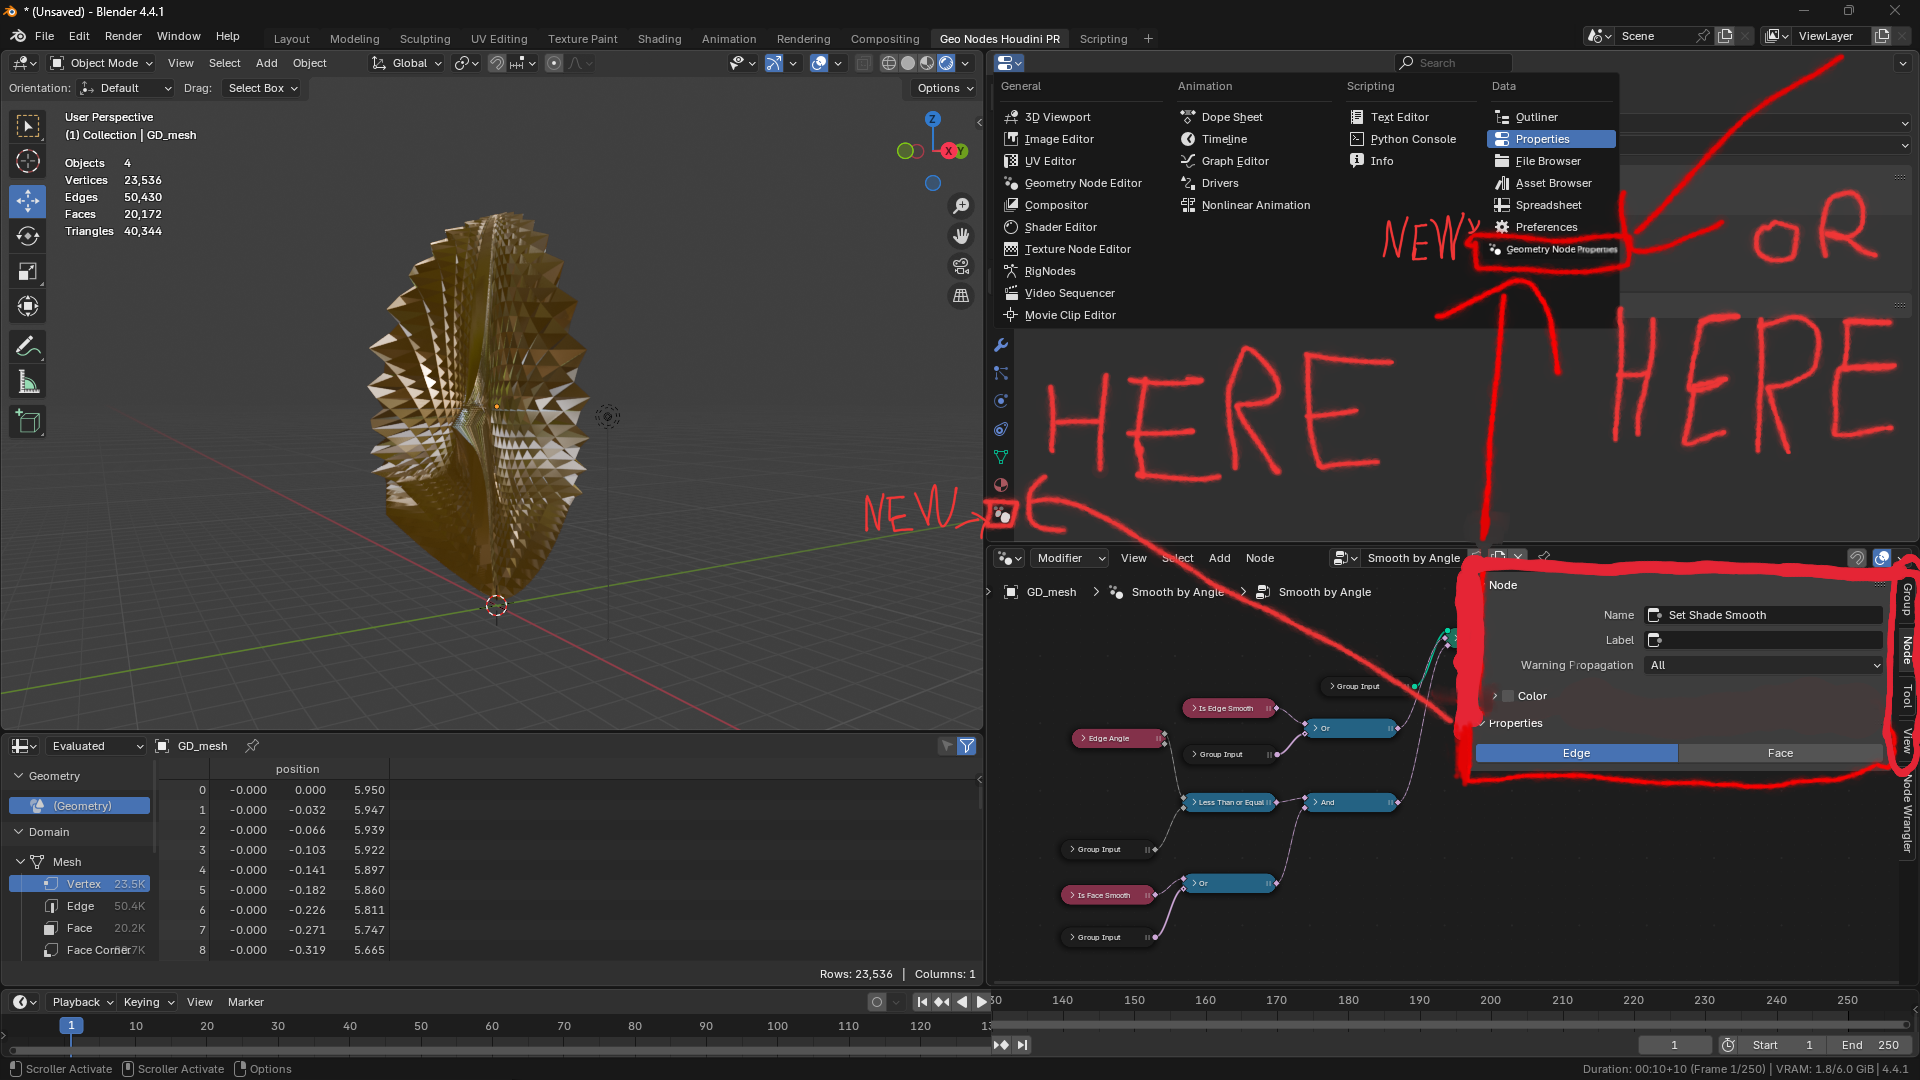Click the viewport zoom magnifier icon
The image size is (1920, 1080).
click(x=961, y=206)
